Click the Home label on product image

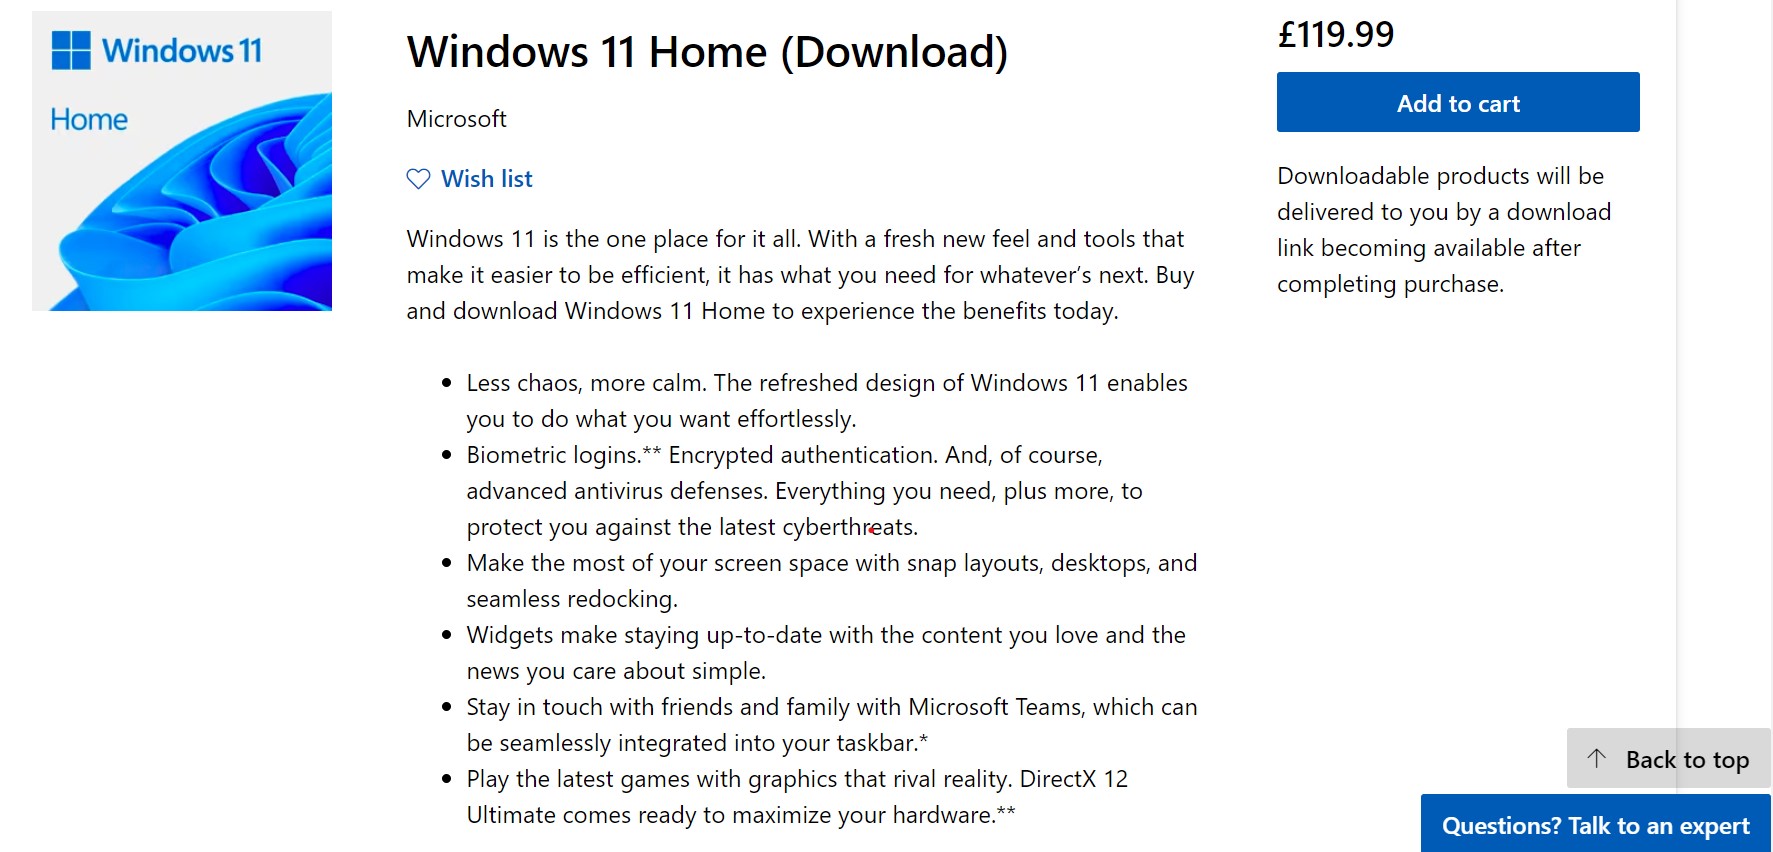[x=89, y=120]
